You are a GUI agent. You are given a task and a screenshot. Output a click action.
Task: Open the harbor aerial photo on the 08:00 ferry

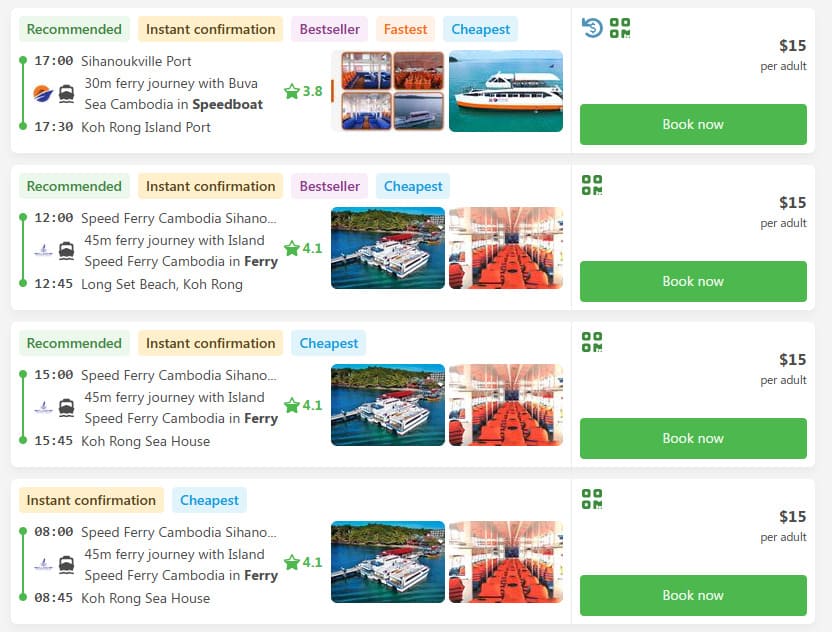click(388, 562)
